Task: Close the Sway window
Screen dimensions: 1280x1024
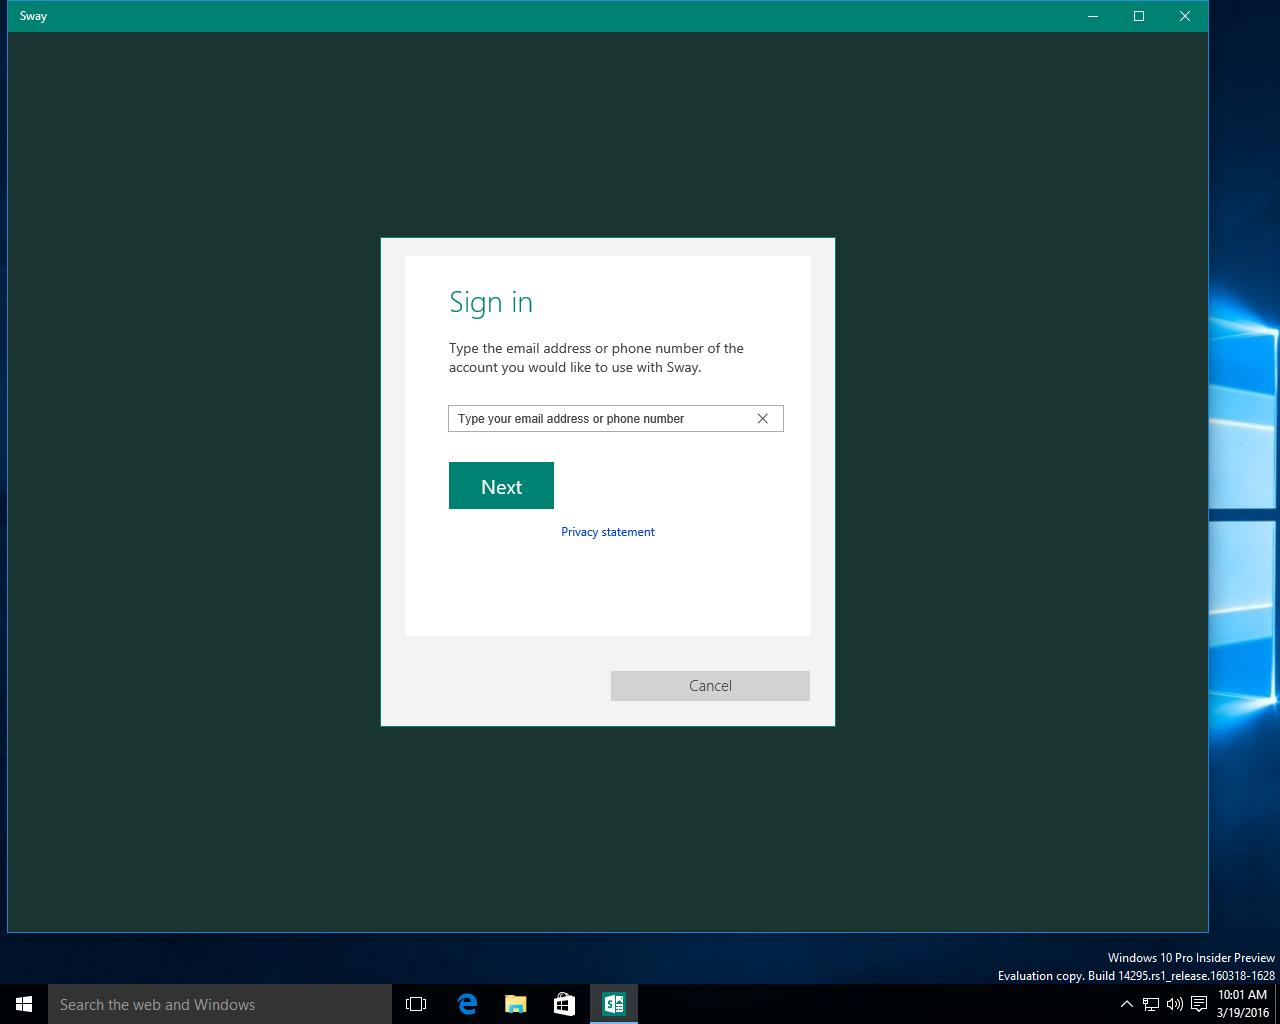Action: [1185, 16]
